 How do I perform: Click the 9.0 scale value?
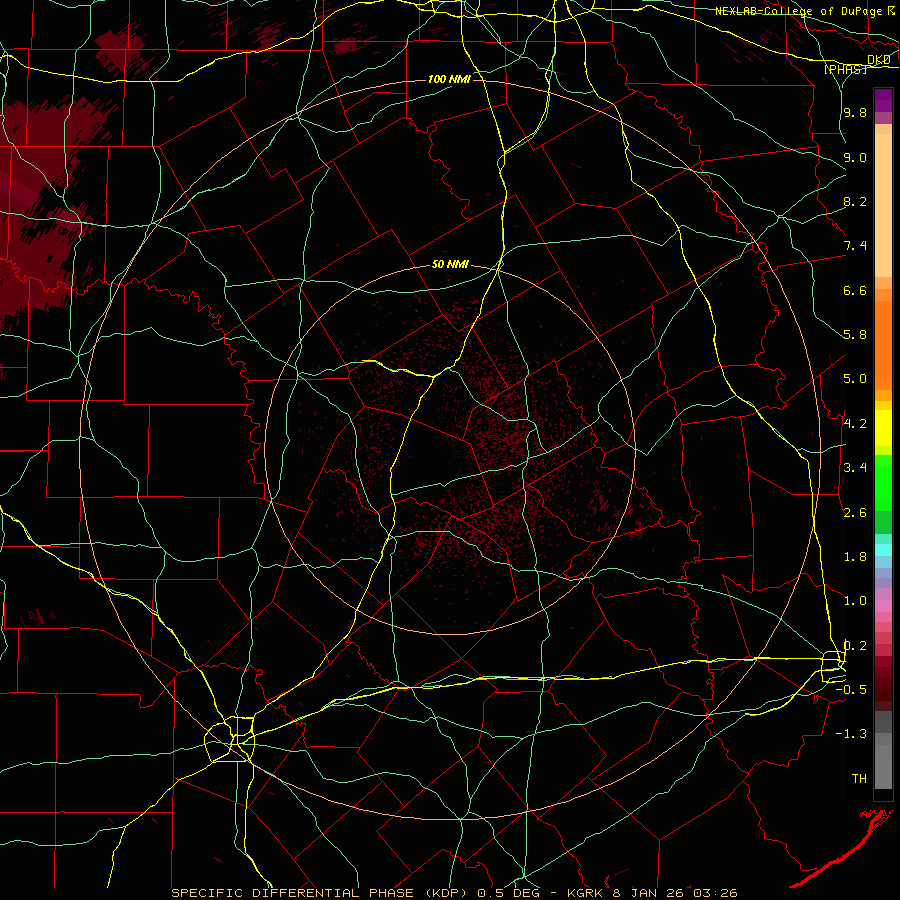[855, 157]
